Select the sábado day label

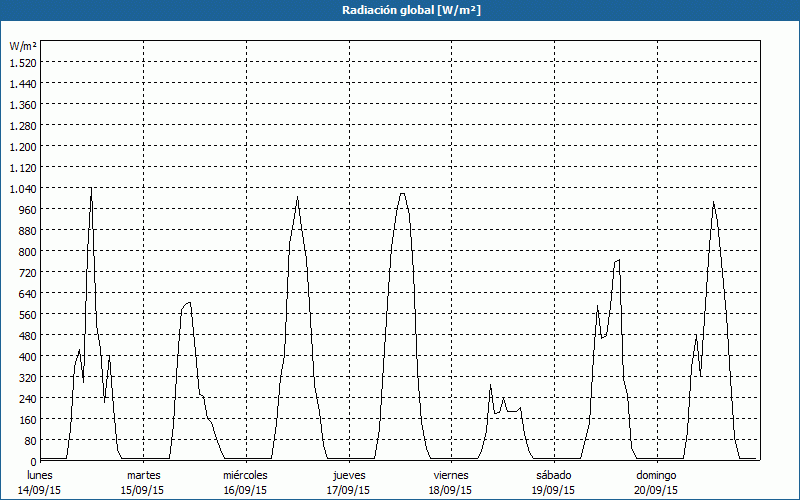pyautogui.click(x=553, y=475)
